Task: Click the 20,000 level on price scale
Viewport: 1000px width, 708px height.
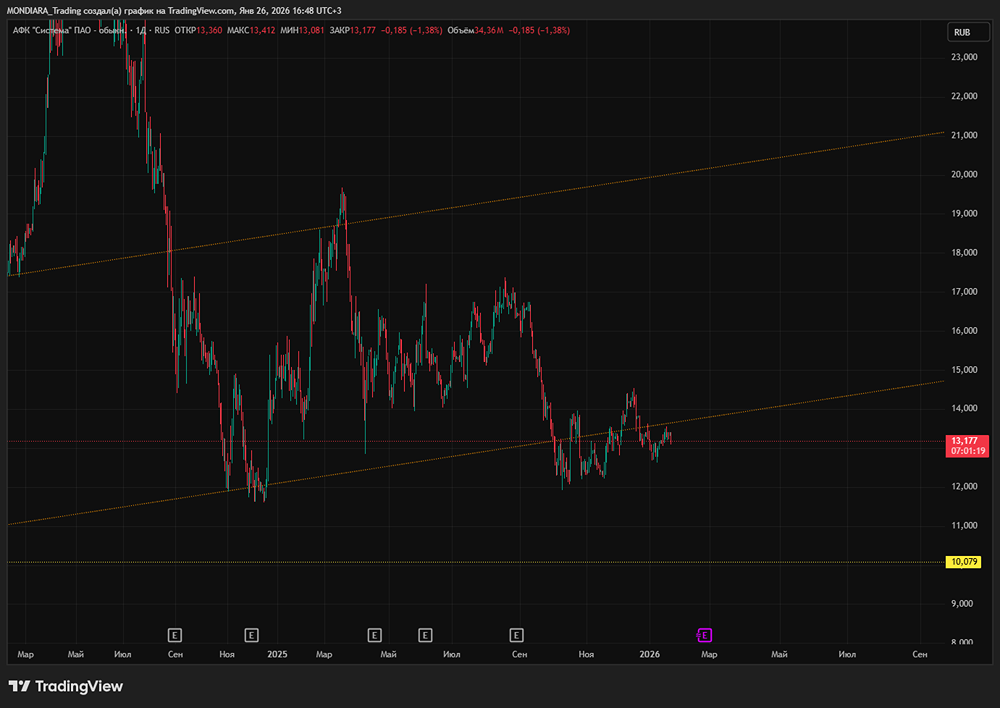Action: (963, 174)
